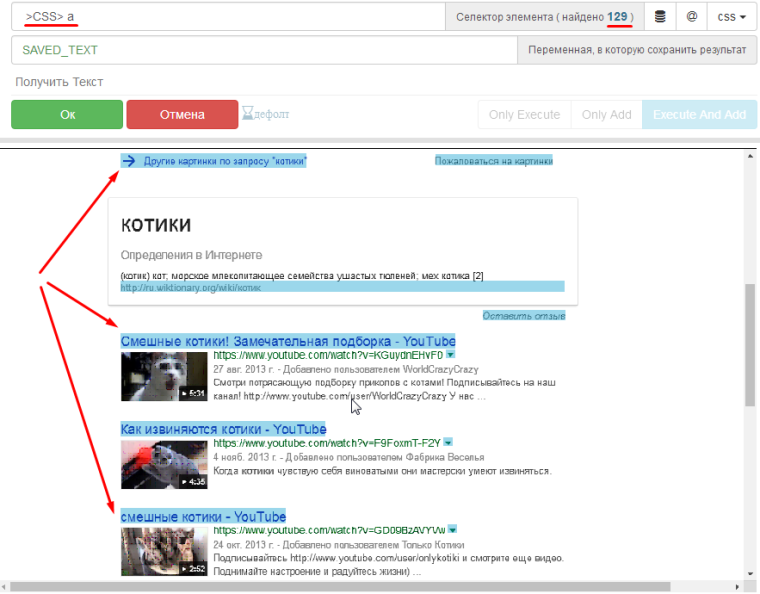Click the hourglass дефолт link
The width and height of the screenshot is (760, 594).
tap(266, 114)
